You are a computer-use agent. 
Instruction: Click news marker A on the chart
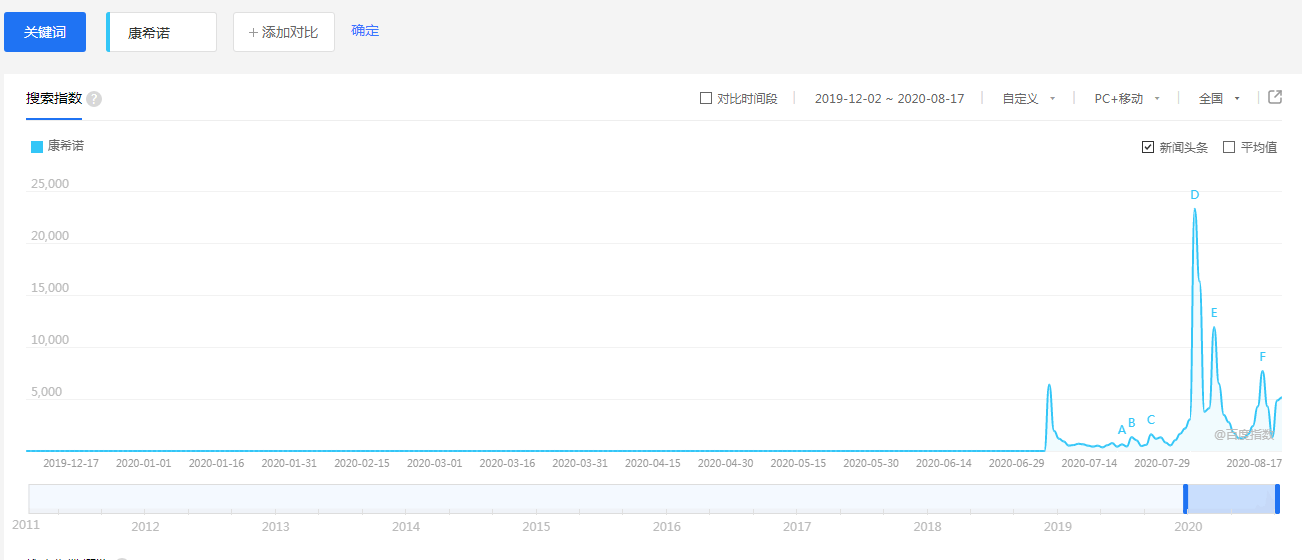(x=1122, y=430)
